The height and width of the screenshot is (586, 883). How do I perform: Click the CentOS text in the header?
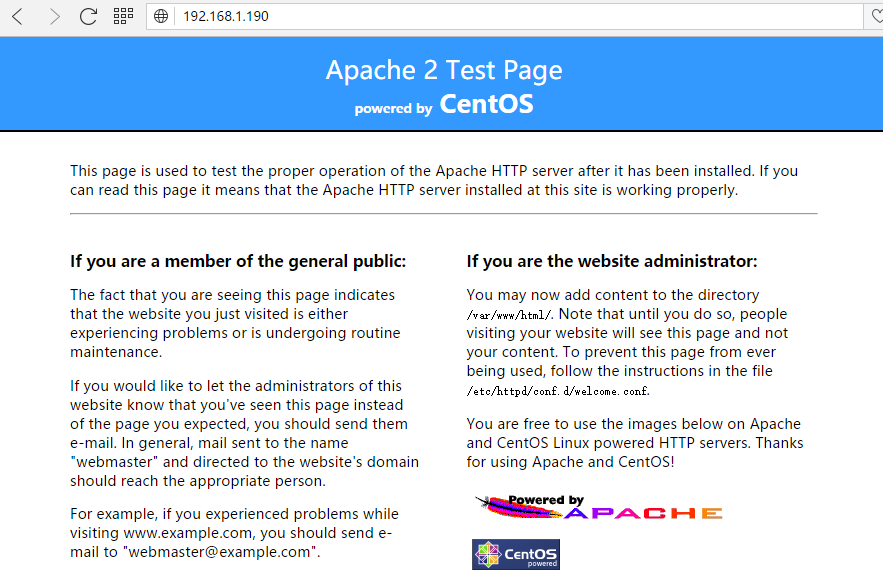[x=486, y=104]
